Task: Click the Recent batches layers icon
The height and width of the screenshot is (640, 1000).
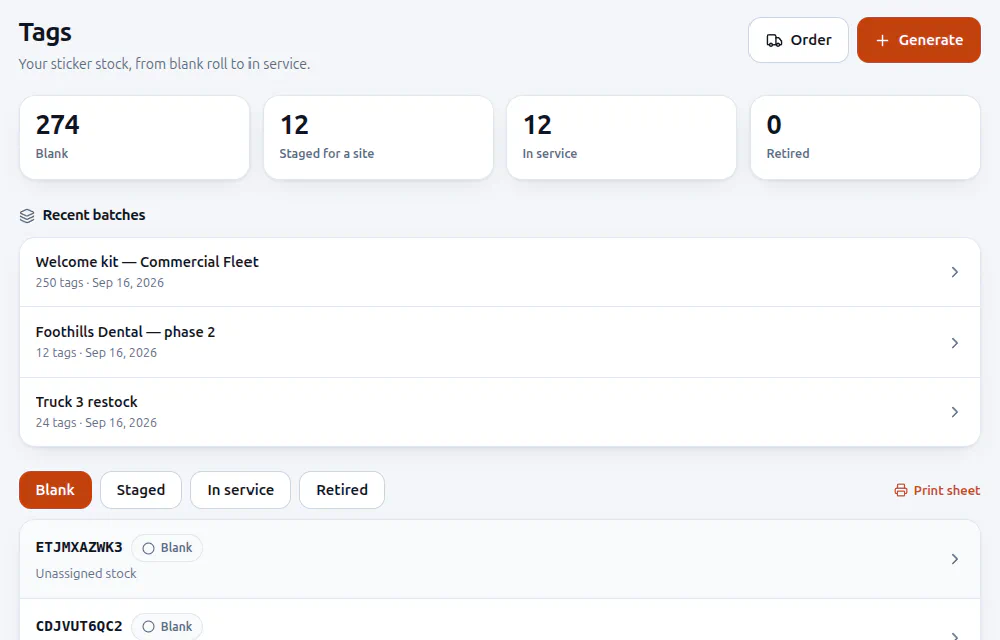Action: point(27,216)
